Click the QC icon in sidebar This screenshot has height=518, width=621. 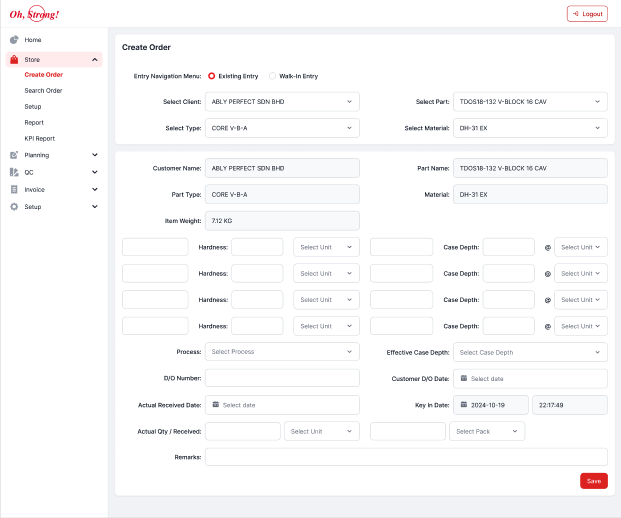tap(14, 172)
